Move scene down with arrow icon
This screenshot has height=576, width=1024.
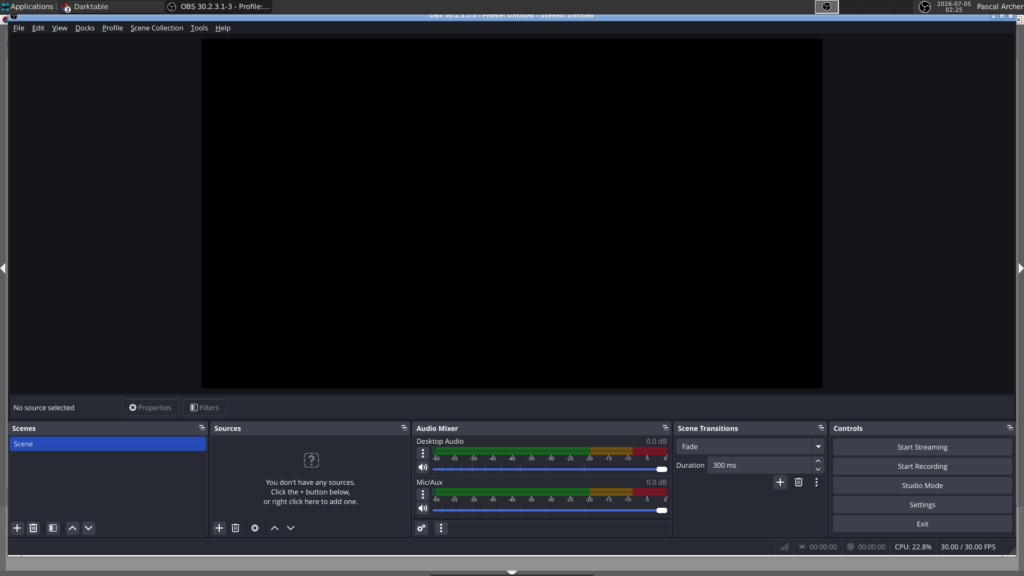tap(89, 528)
